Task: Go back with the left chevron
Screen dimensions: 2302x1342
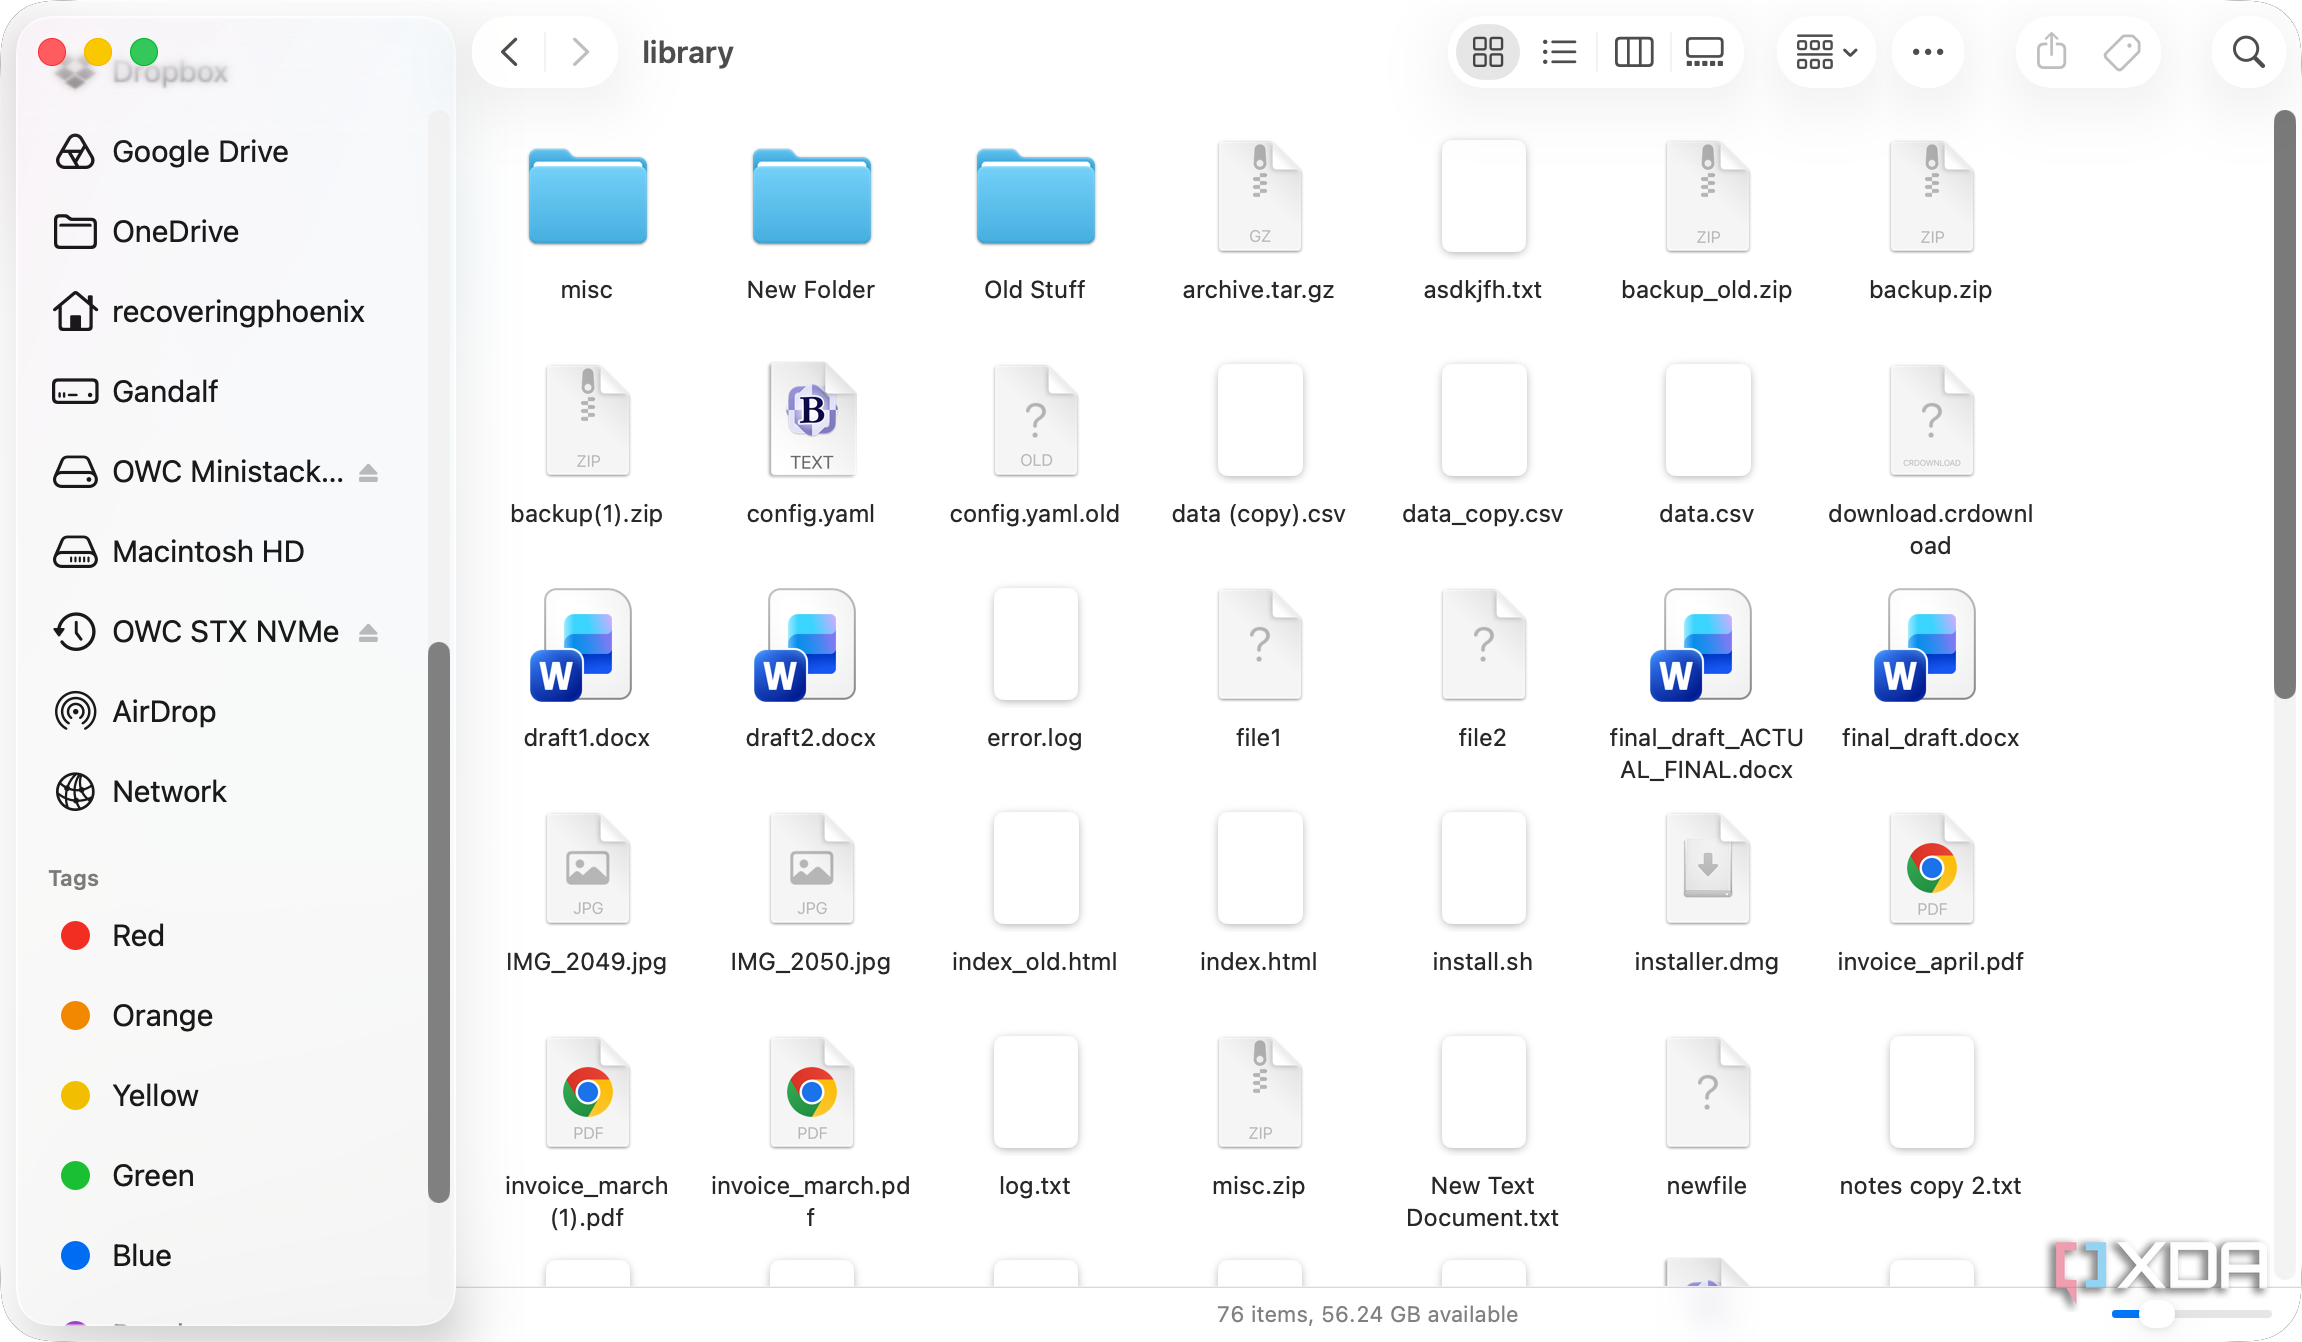Action: point(510,52)
